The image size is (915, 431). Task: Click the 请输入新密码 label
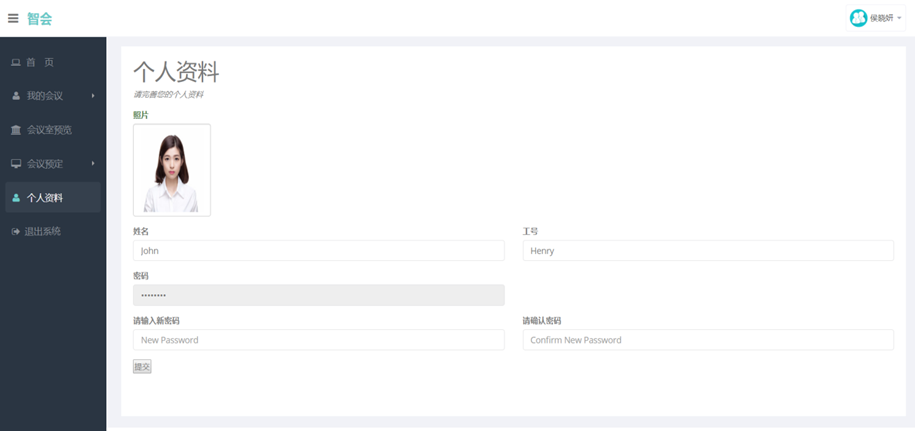point(156,321)
